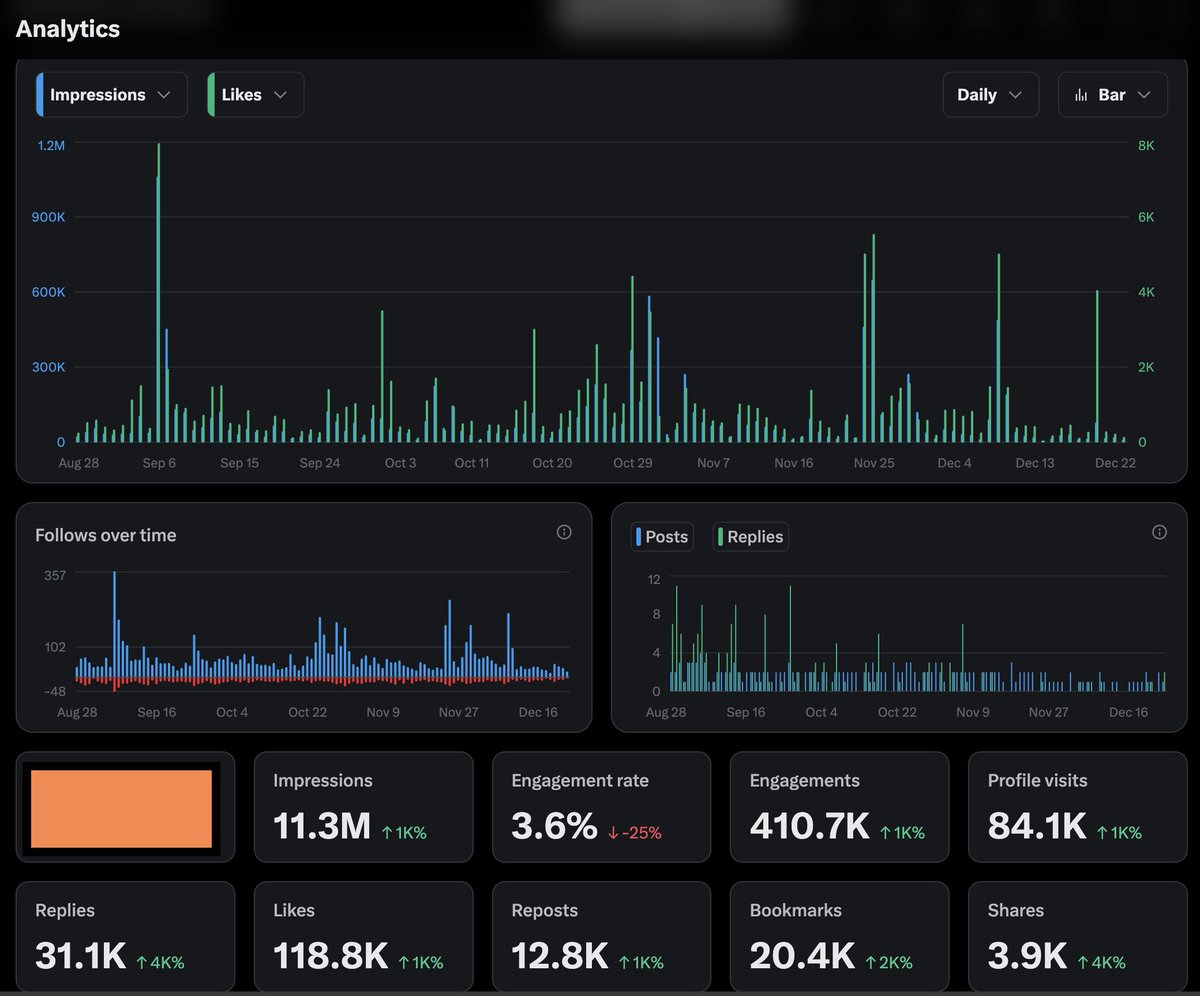This screenshot has width=1200, height=996.
Task: Click the 11.3M impressions value
Action: (x=322, y=826)
